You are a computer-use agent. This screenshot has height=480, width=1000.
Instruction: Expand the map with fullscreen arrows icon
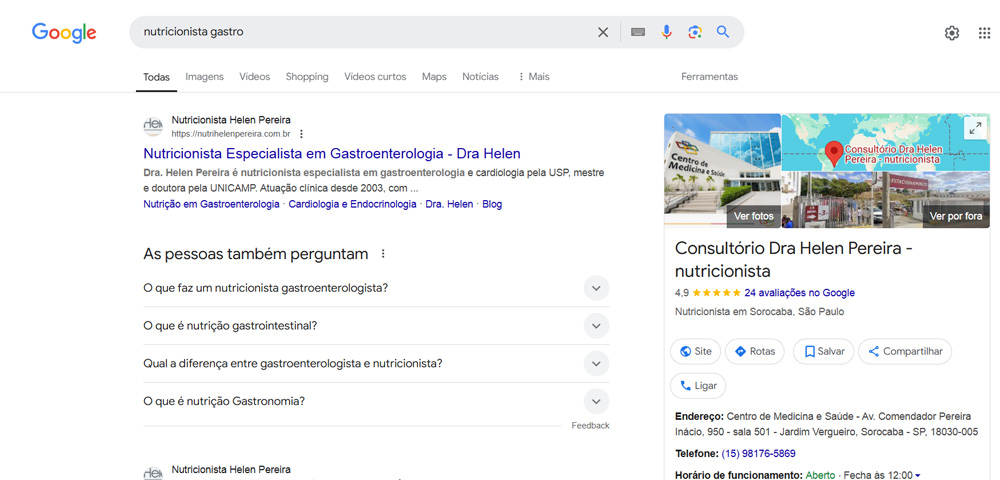pyautogui.click(x=975, y=128)
